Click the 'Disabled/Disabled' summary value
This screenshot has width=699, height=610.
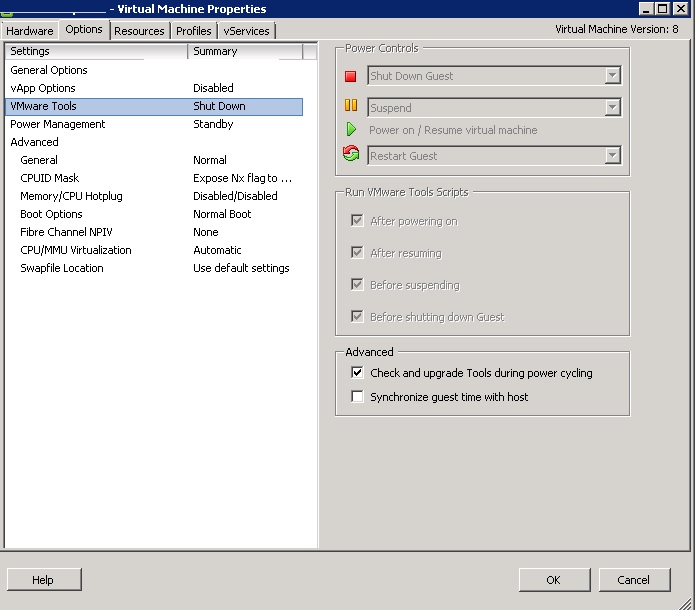point(235,196)
